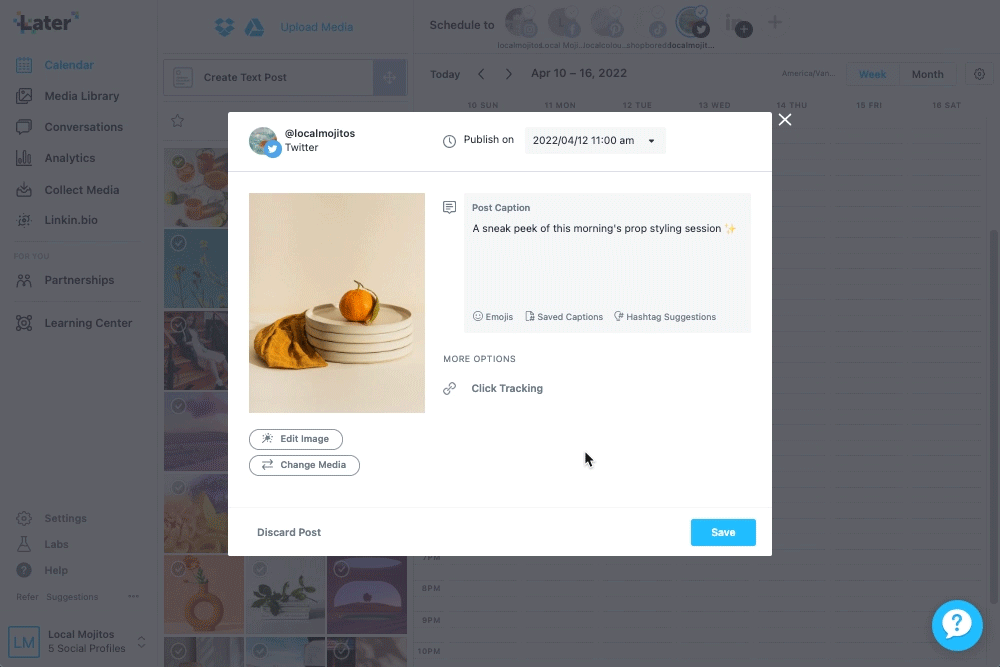Go to previous week arrow
Viewport: 1000px width, 667px height.
click(482, 74)
